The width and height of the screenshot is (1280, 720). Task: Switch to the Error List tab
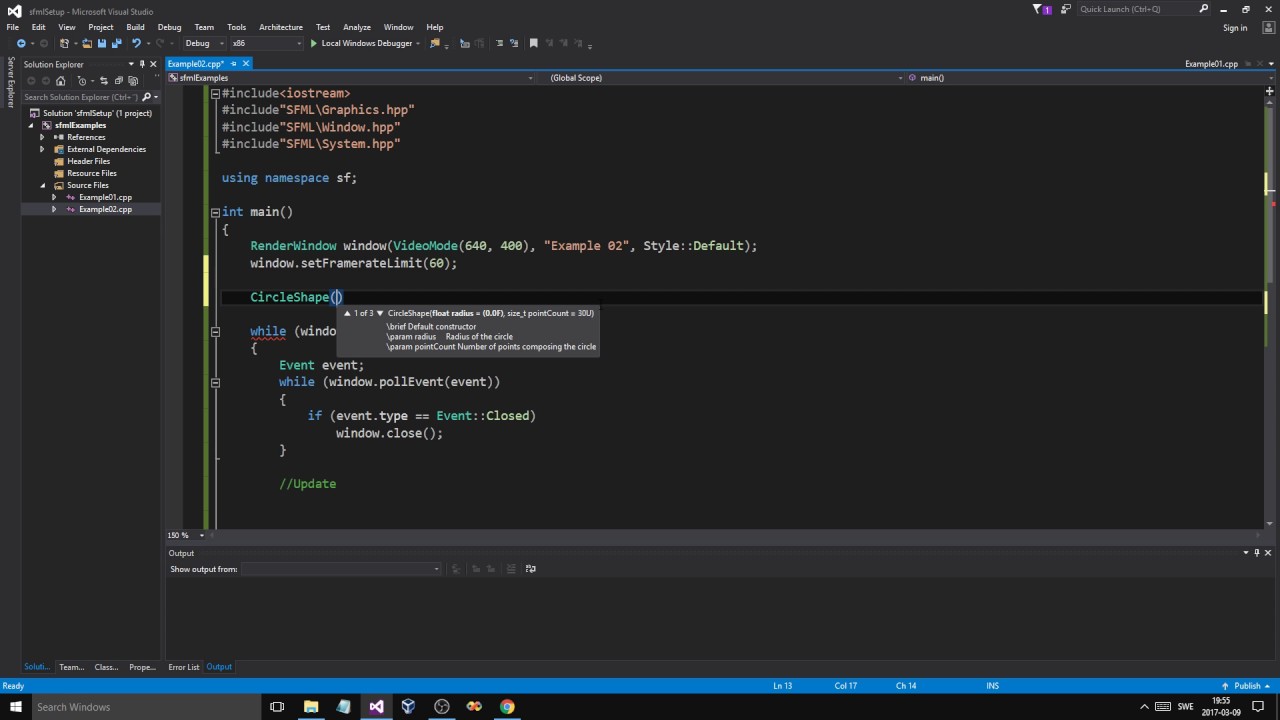click(183, 667)
